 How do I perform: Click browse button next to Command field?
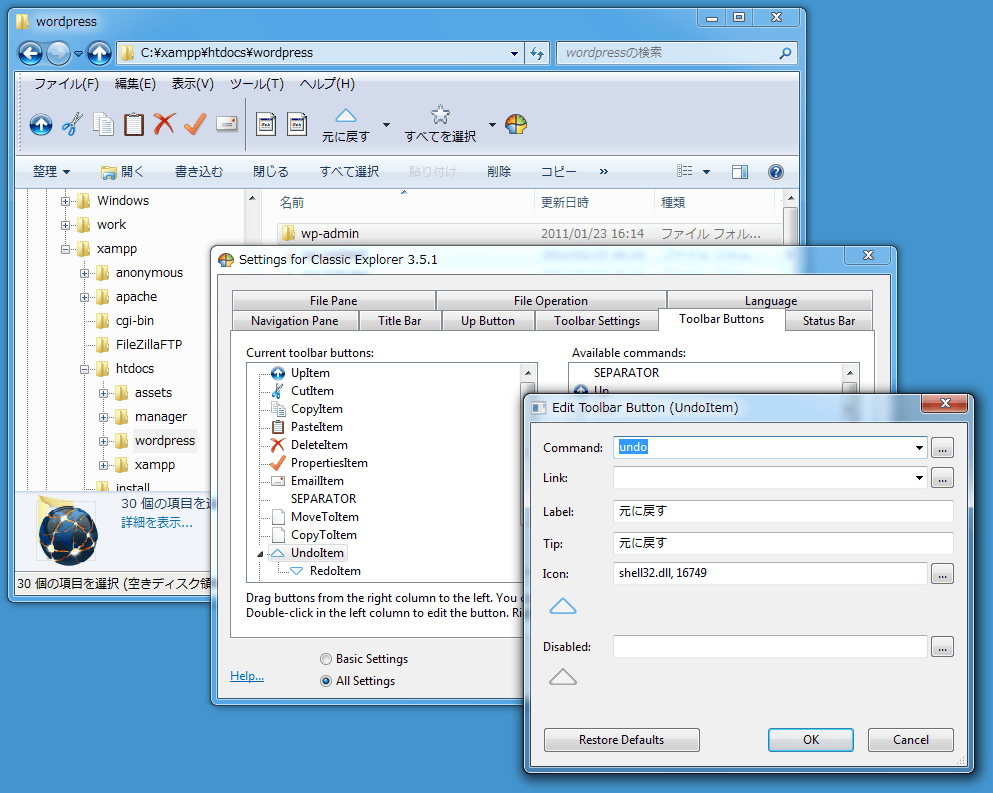942,448
